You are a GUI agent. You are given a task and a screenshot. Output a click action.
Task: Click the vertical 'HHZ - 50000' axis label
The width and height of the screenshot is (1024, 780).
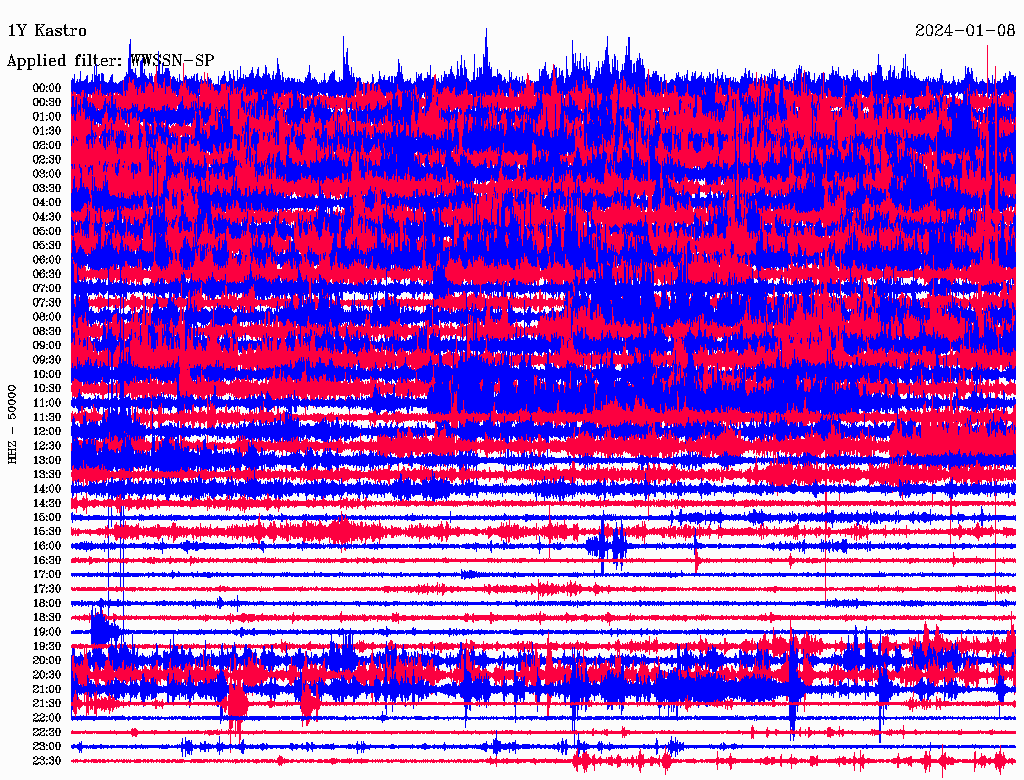[x=12, y=425]
